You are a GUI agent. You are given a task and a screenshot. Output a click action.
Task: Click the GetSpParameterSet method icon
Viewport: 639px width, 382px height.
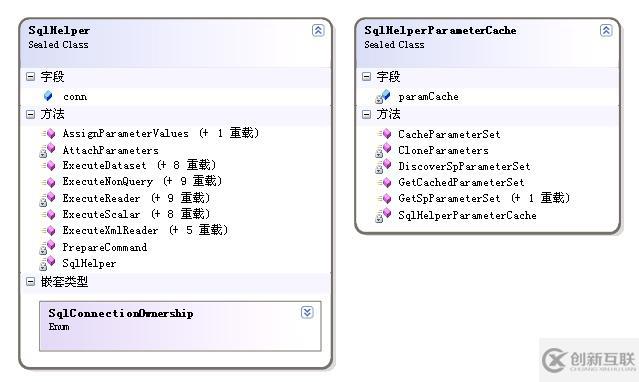point(384,199)
